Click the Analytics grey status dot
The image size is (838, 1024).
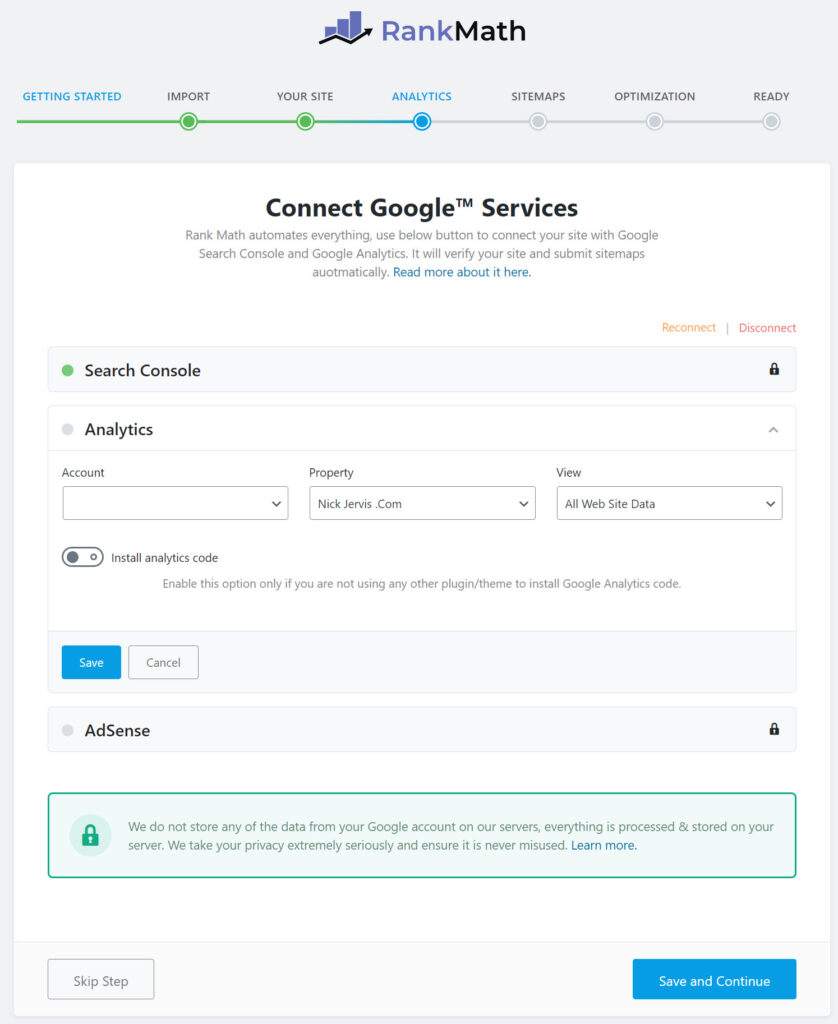point(67,429)
